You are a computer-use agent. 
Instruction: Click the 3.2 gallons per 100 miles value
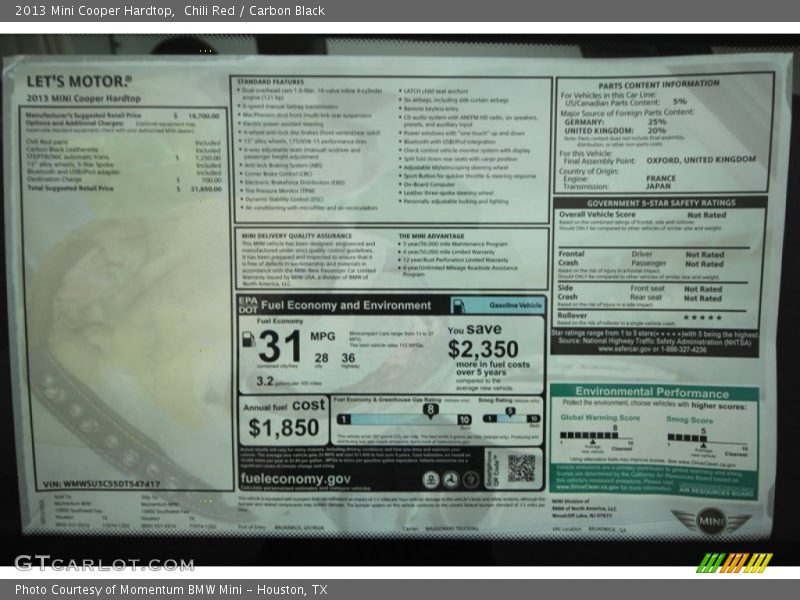click(x=265, y=381)
